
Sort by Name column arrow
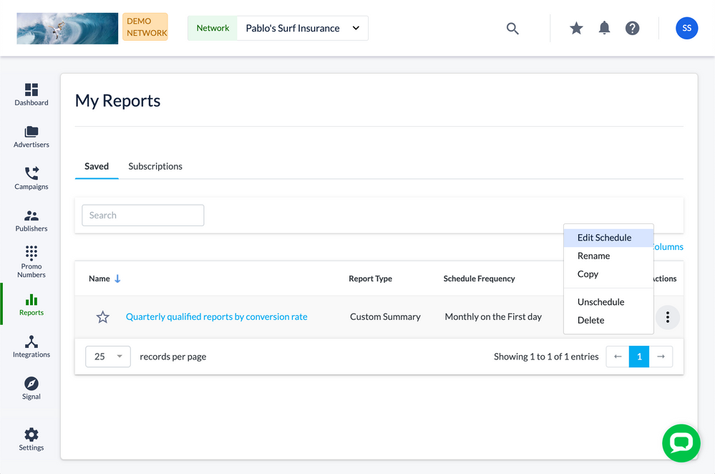tap(118, 279)
